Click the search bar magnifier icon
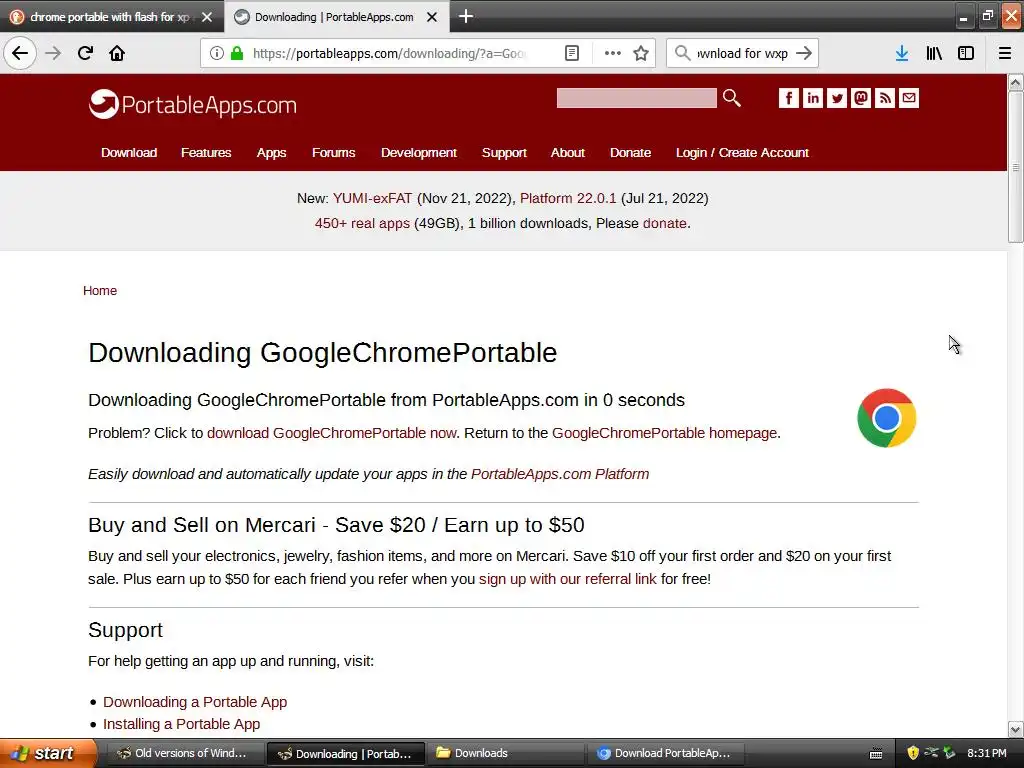The height and width of the screenshot is (768, 1024). [x=682, y=53]
